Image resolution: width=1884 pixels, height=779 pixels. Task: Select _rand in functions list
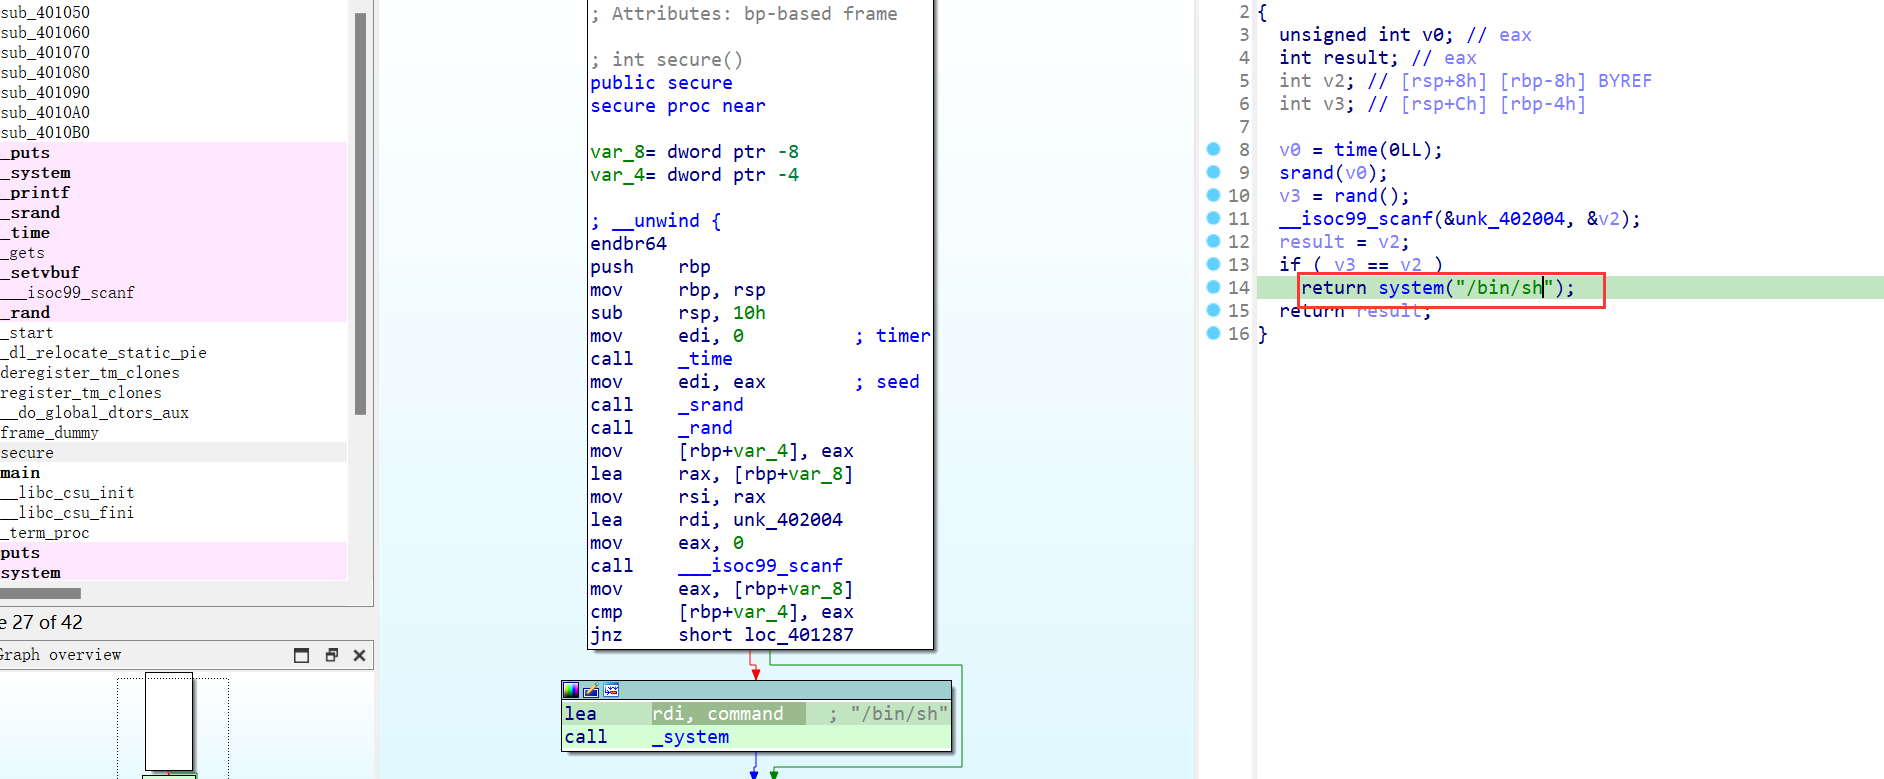click(x=173, y=312)
